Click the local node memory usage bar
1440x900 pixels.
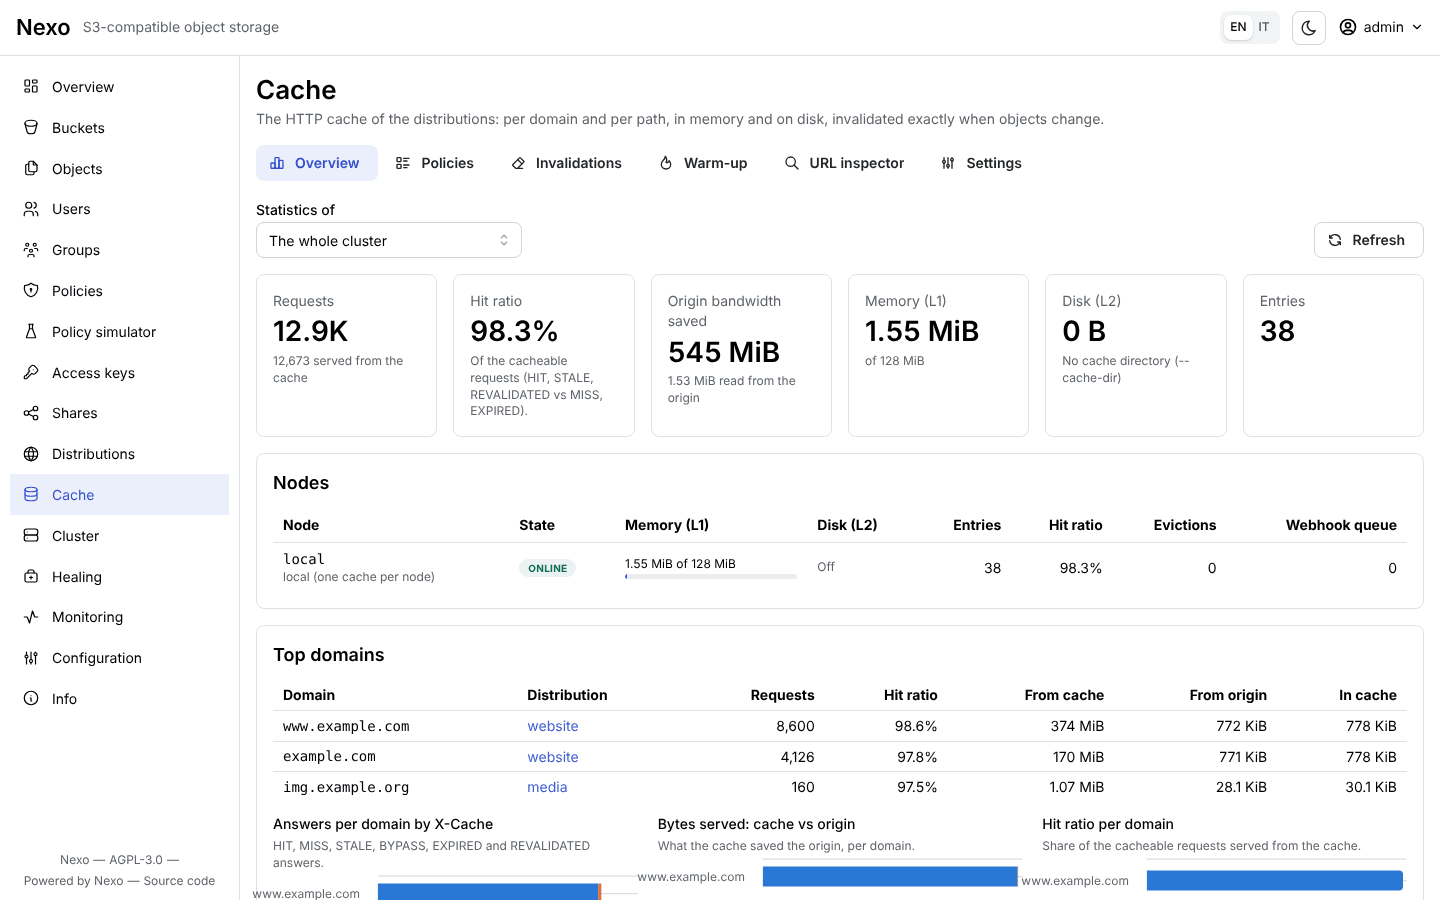(x=711, y=576)
